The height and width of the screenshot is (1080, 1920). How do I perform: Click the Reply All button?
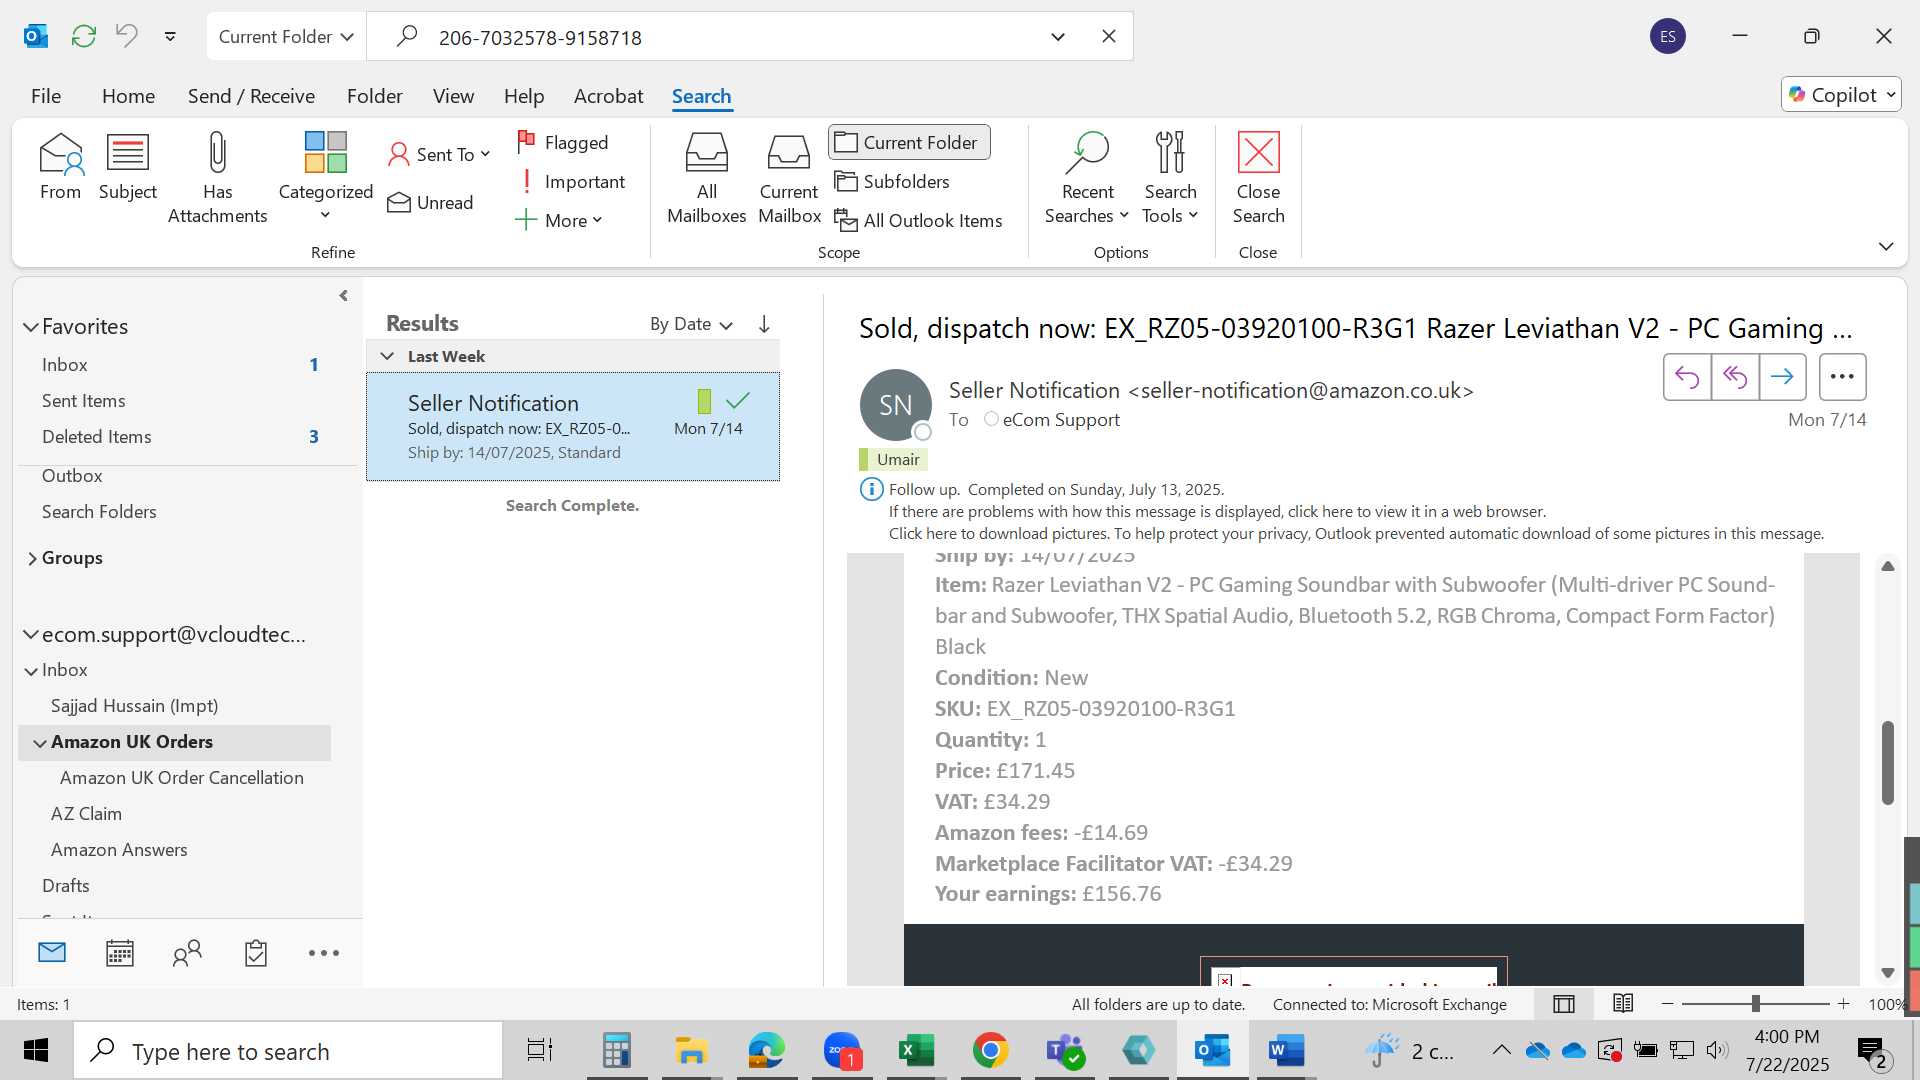pos(1735,377)
